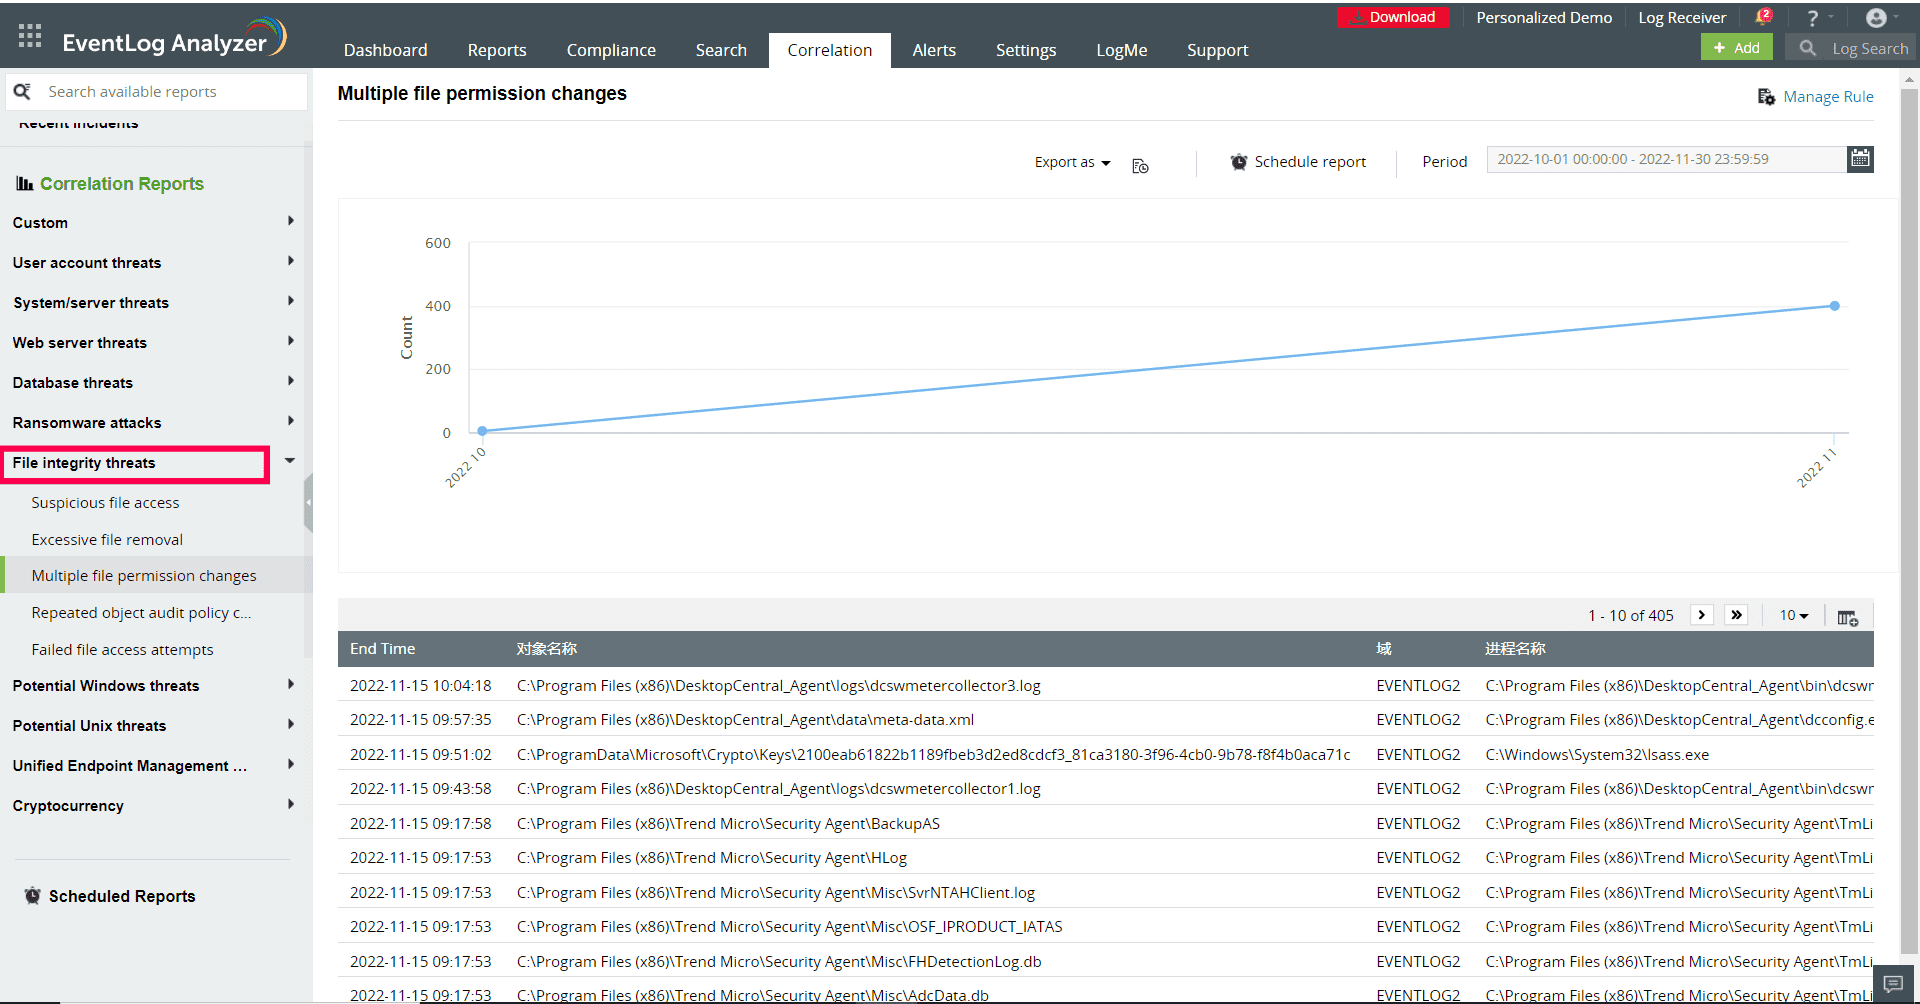The image size is (1920, 1004).
Task: Jump to the last results page
Action: point(1736,615)
